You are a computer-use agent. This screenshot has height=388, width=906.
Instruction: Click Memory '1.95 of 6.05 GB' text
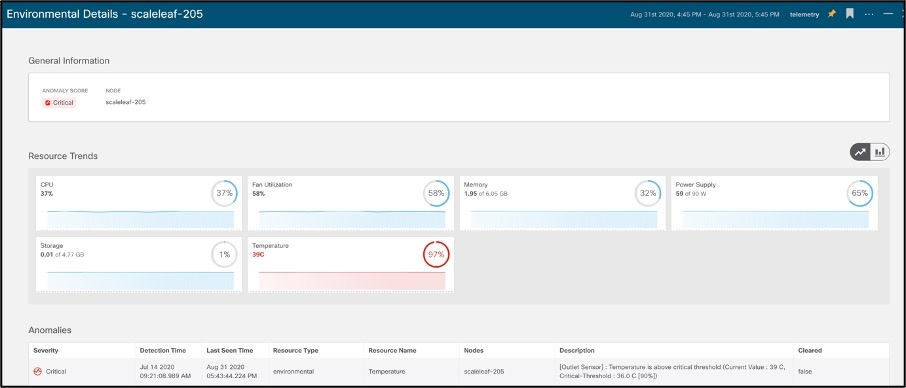[486, 193]
